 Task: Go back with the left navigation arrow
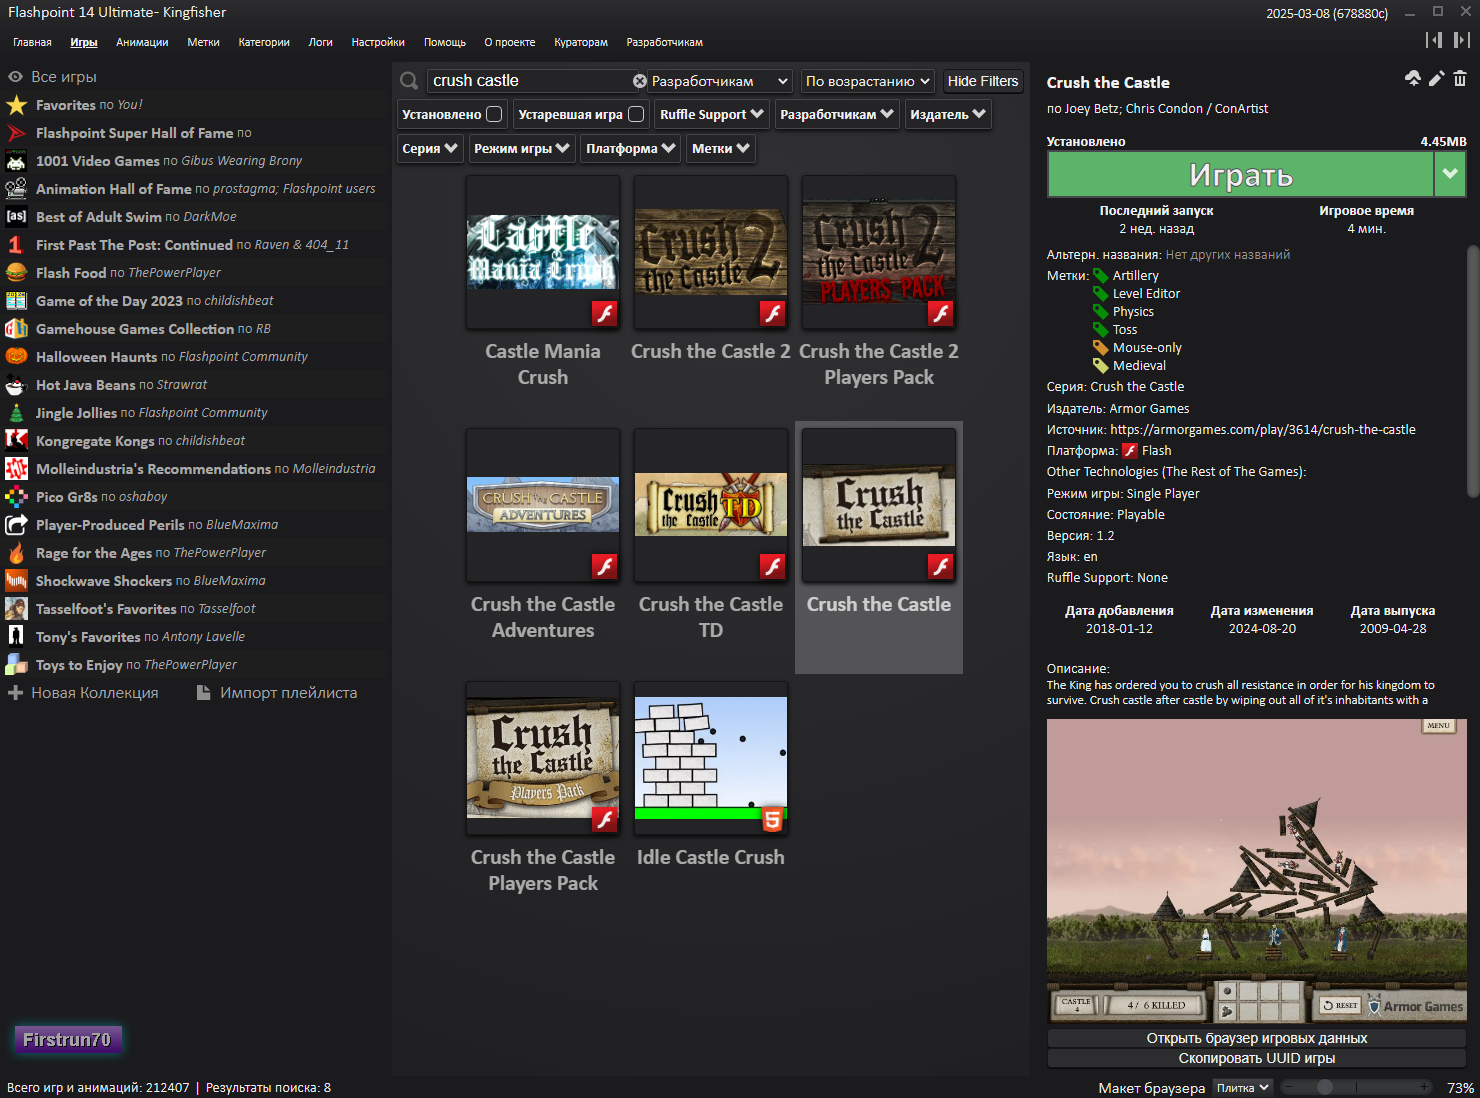coord(1434,40)
